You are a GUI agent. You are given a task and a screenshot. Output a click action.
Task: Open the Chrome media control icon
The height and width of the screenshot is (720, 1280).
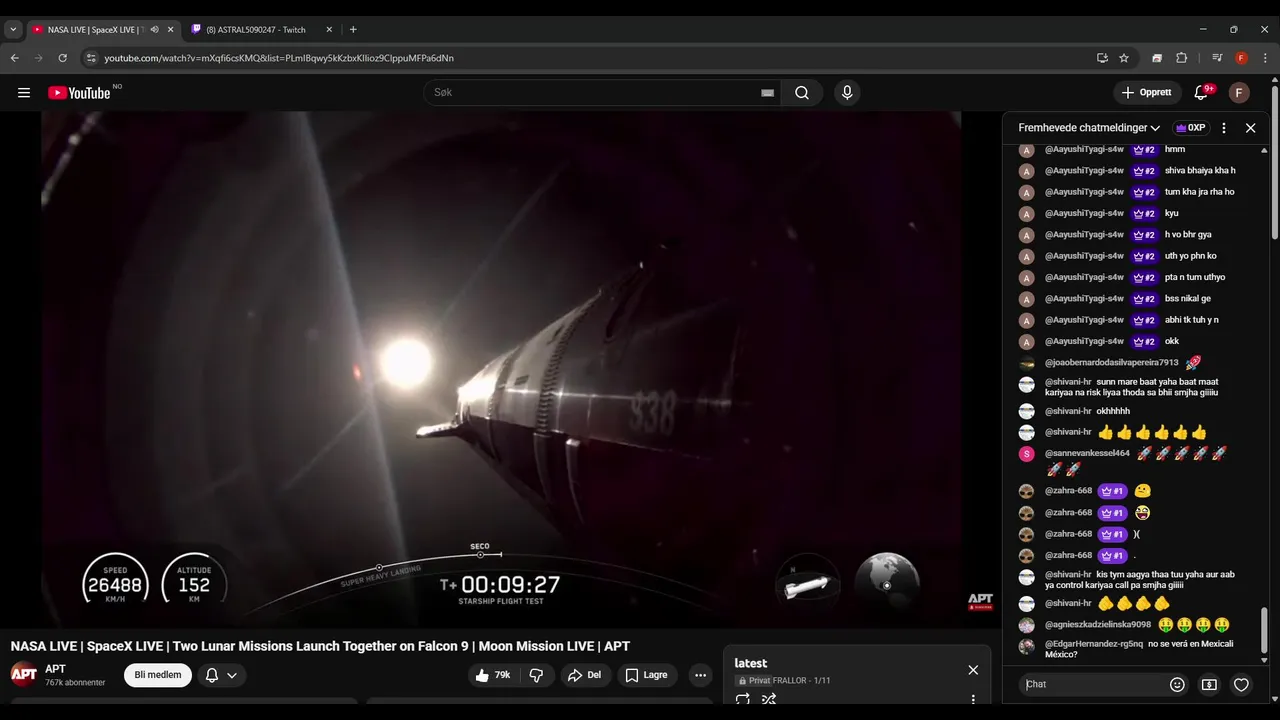(1217, 58)
